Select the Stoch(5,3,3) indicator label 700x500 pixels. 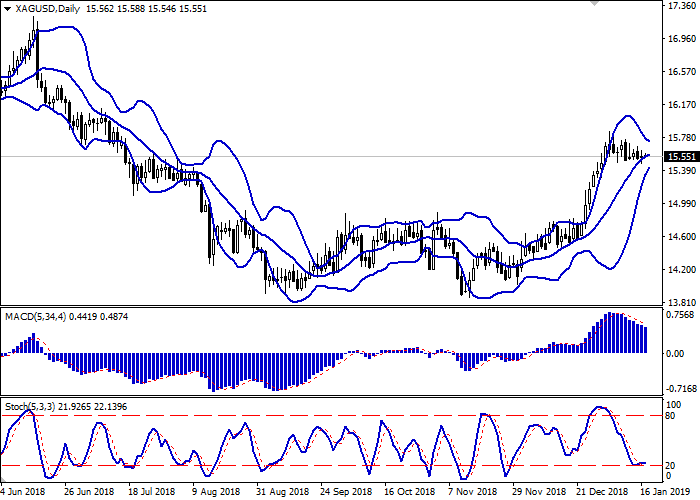point(34,409)
